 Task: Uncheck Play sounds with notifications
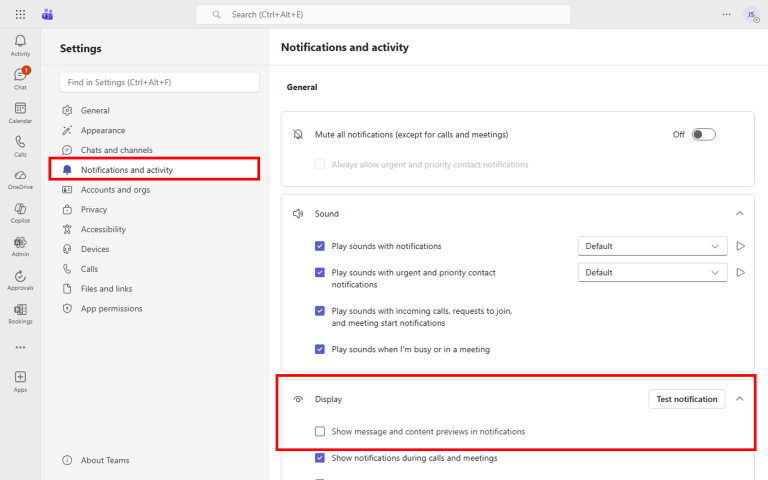pyautogui.click(x=320, y=246)
